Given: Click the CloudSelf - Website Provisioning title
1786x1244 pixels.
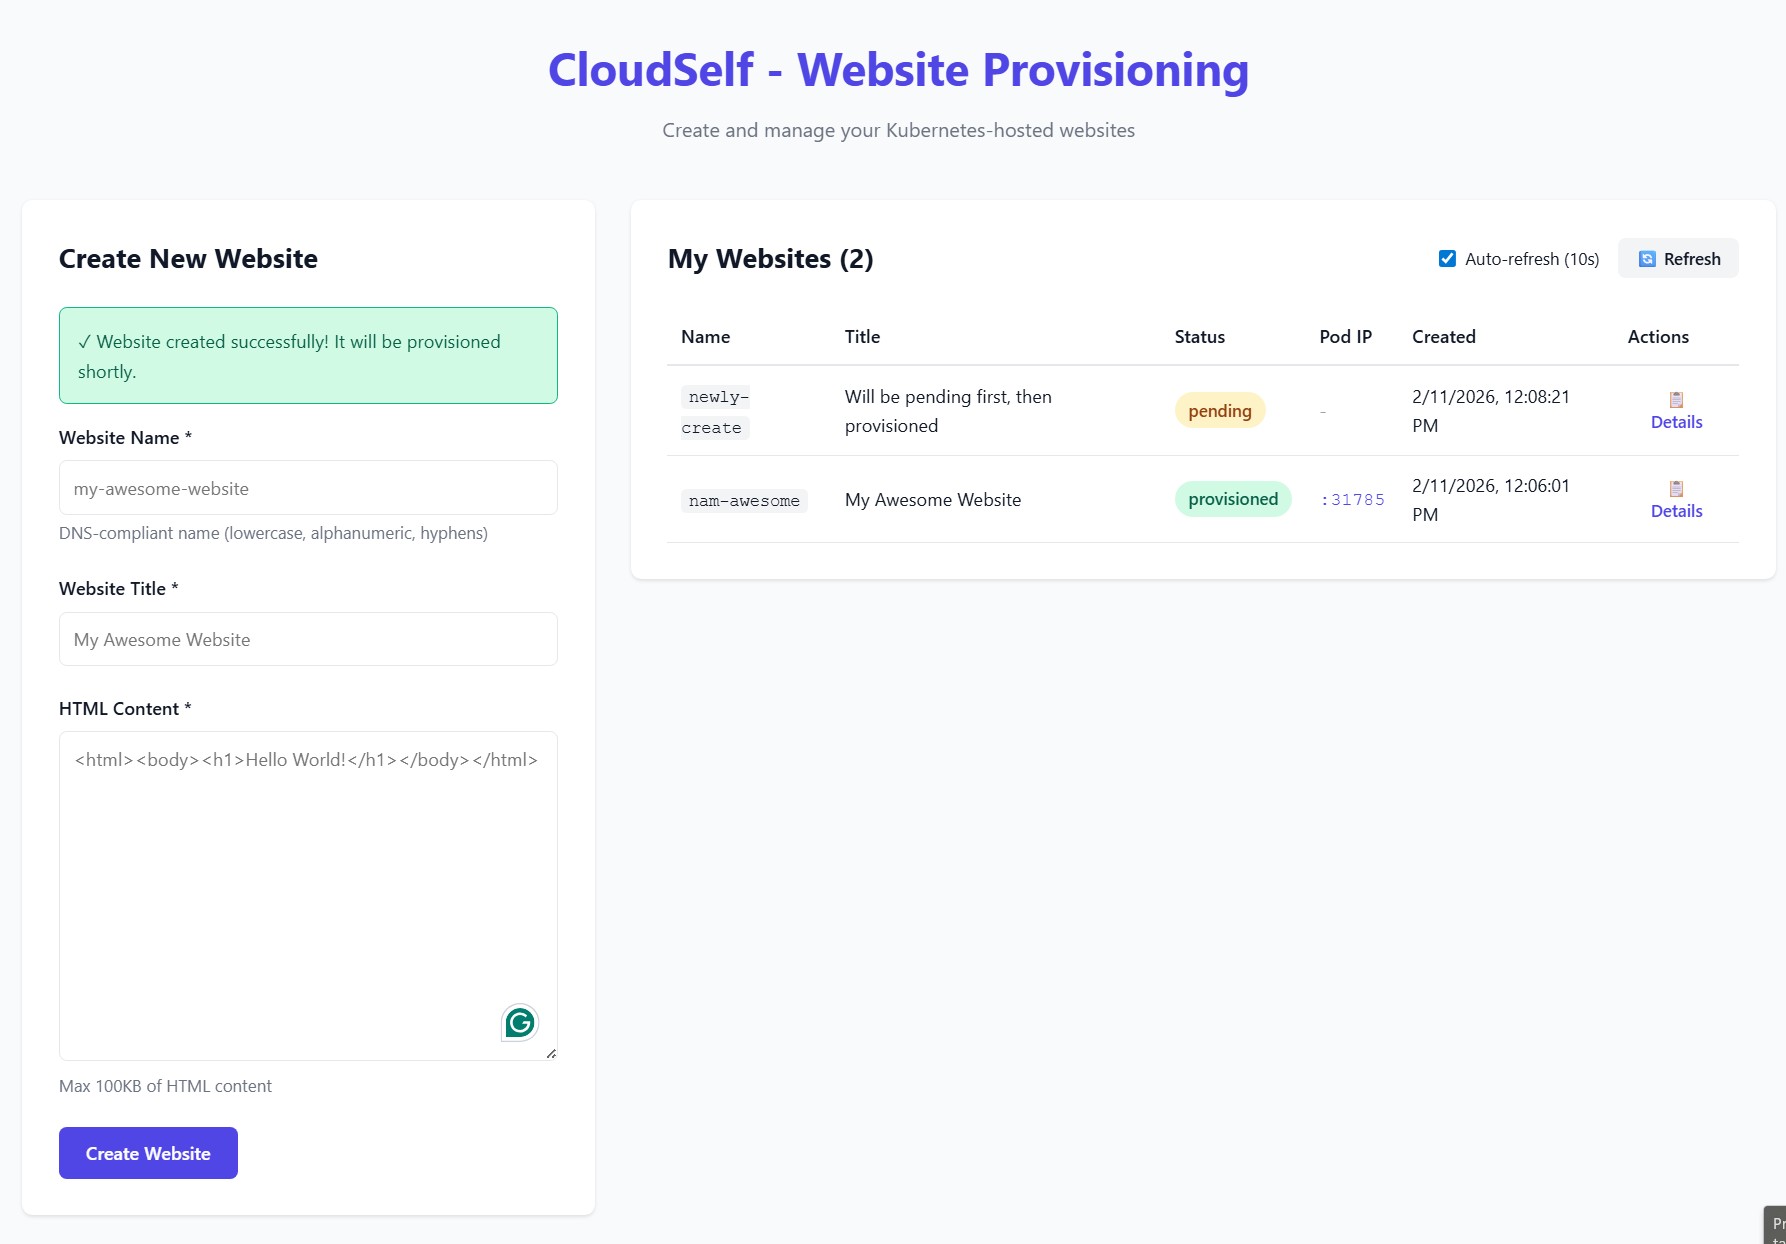Looking at the screenshot, I should (x=898, y=70).
